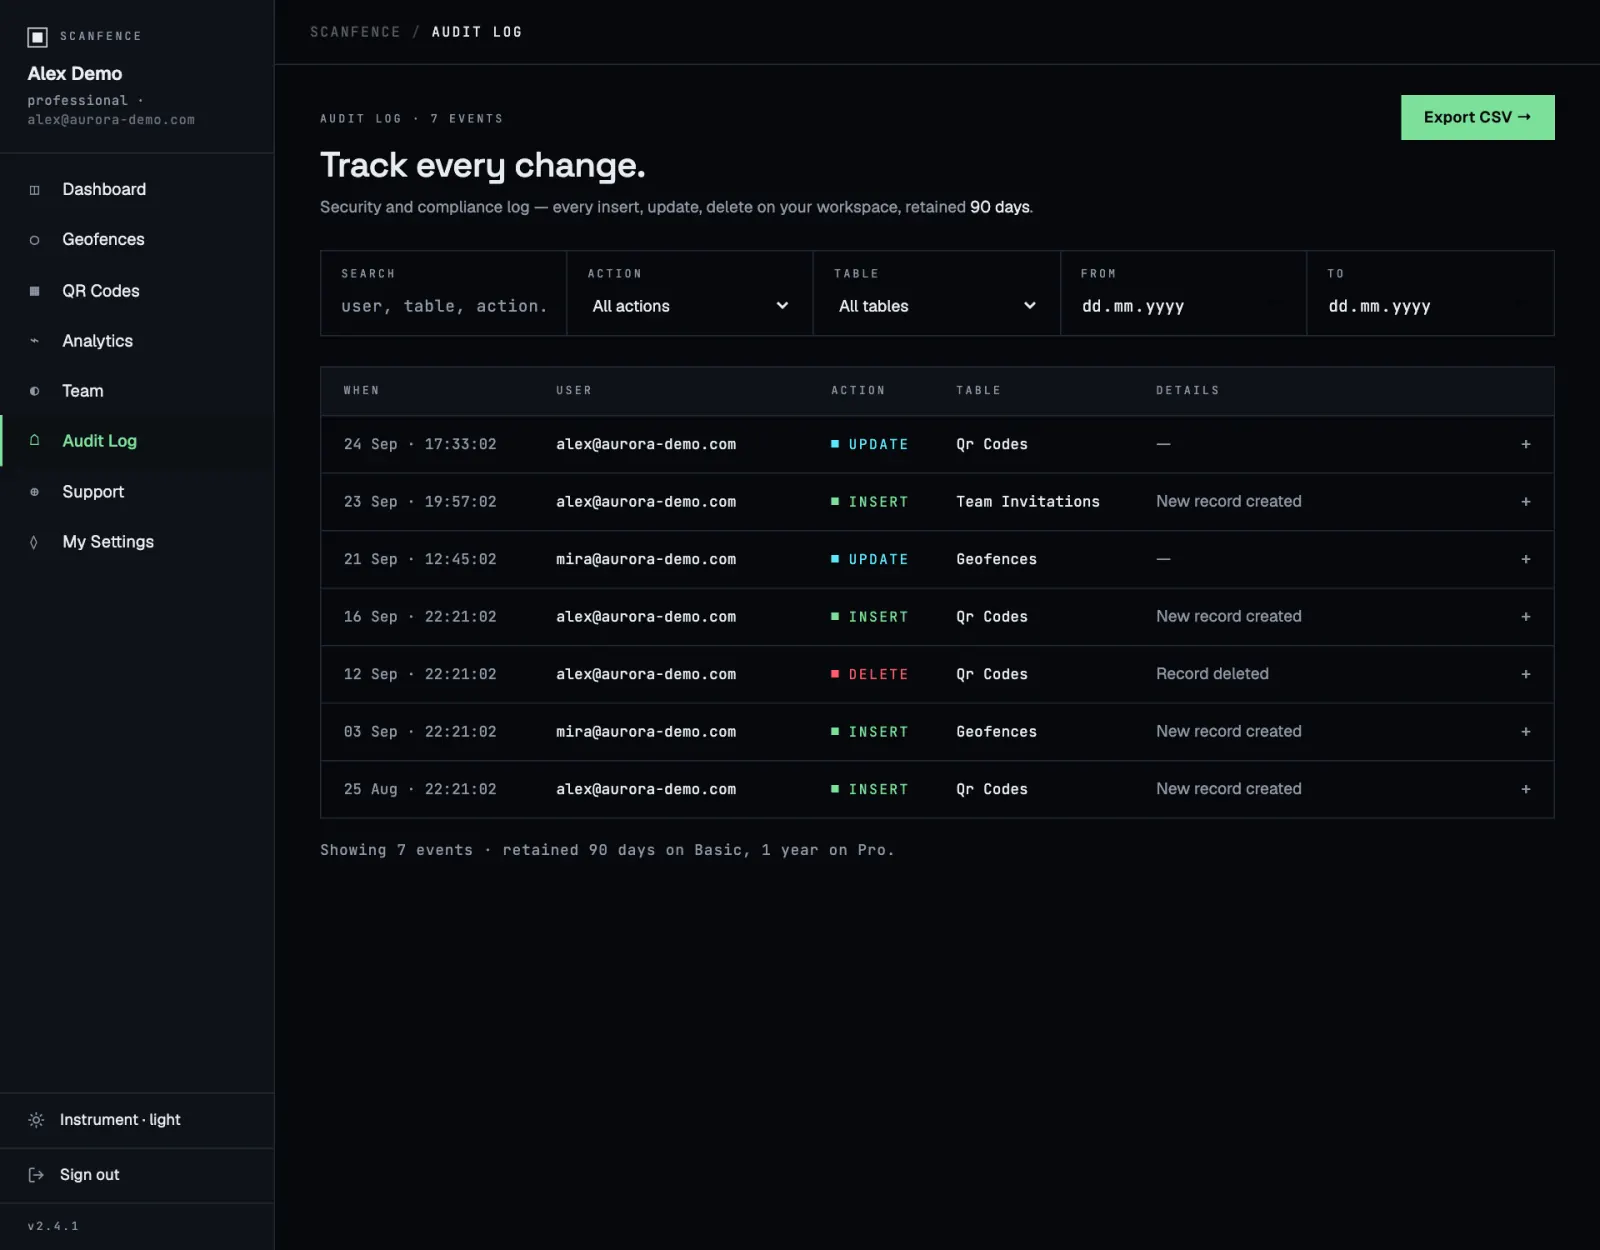
Task: Set the From date field
Action: (1183, 306)
